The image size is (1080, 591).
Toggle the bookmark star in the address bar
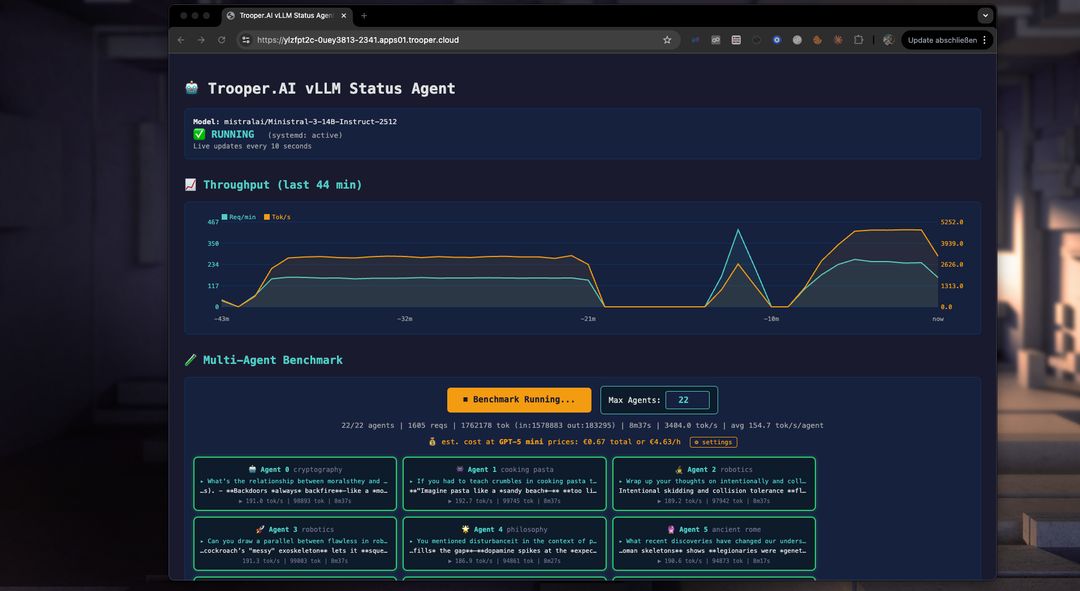point(667,40)
